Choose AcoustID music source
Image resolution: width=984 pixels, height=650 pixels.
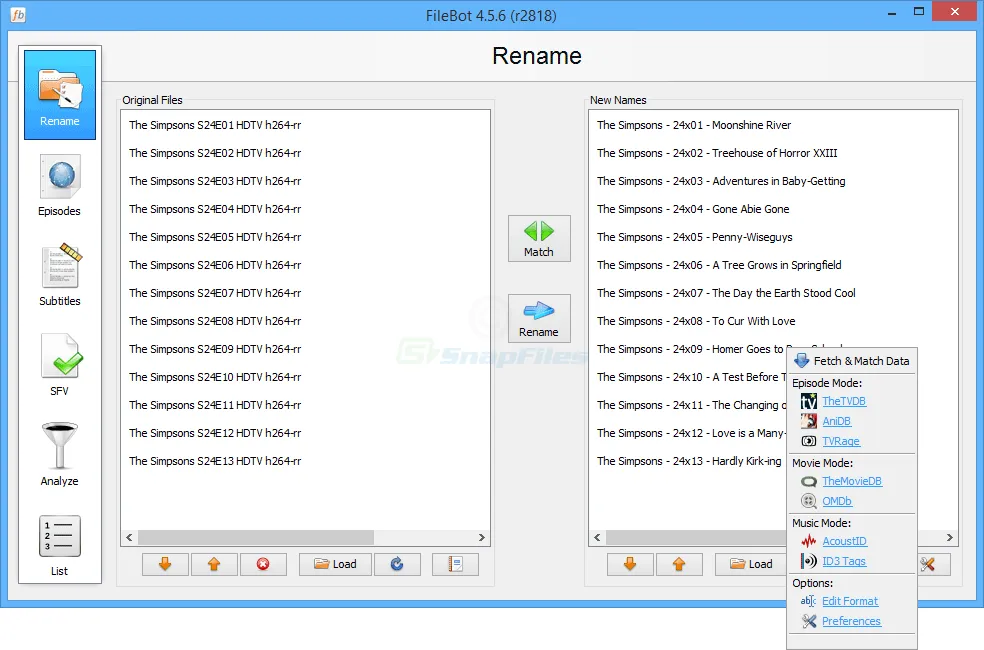click(x=844, y=541)
